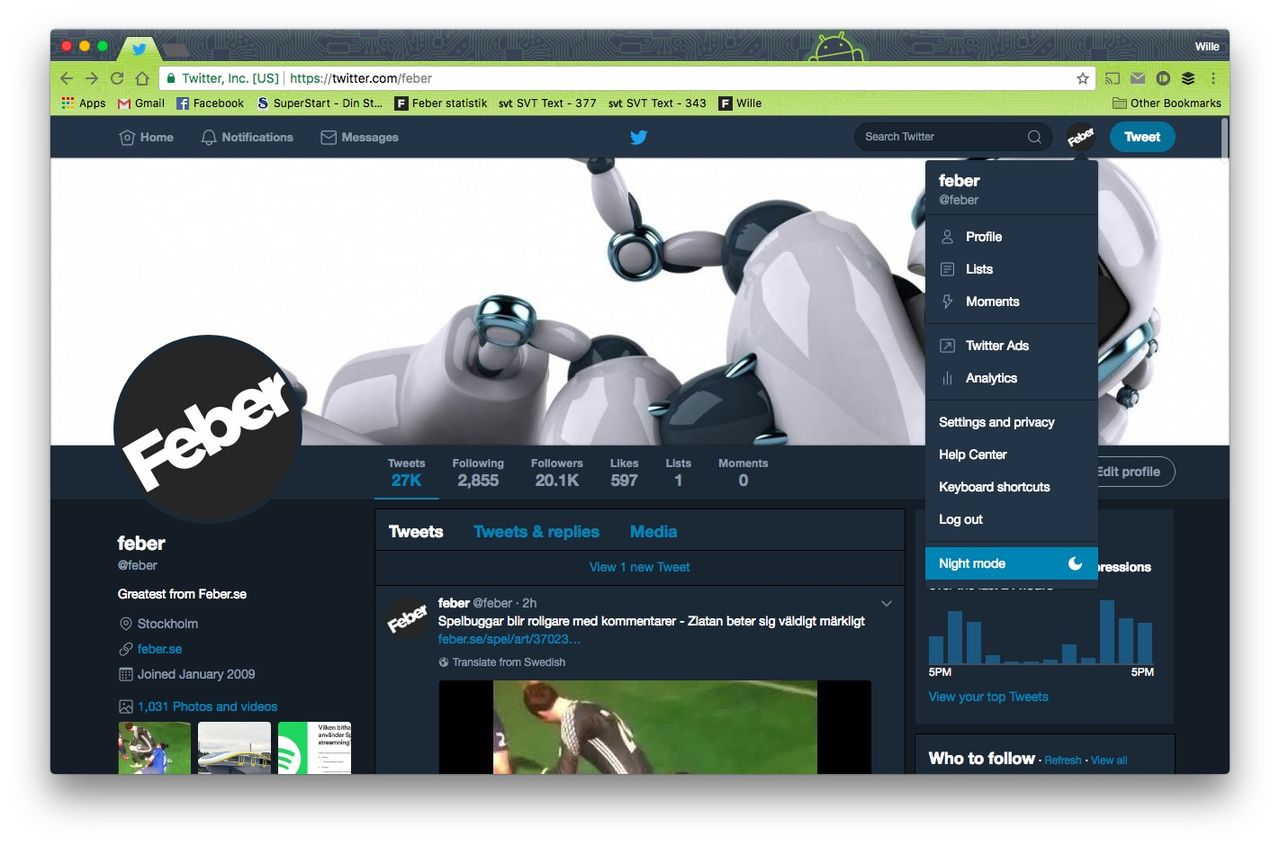
Task: Open Chrome's three-dot menu
Action: pyautogui.click(x=1213, y=78)
